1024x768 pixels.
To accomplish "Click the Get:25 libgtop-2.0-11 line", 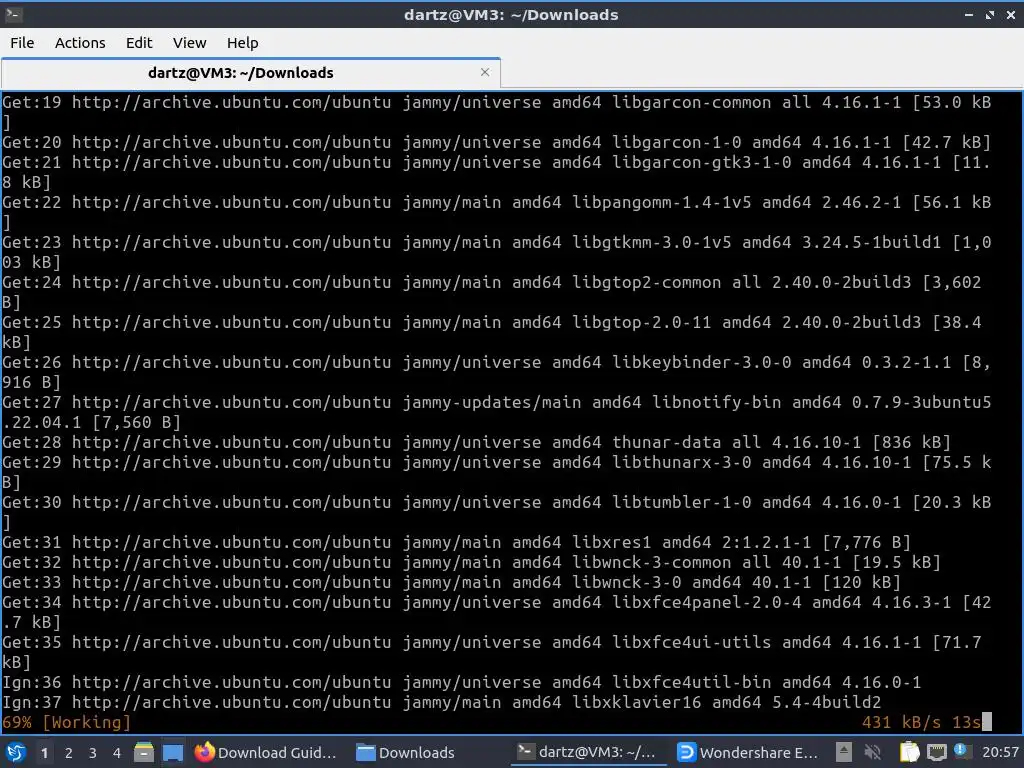I will pyautogui.click(x=492, y=332).
